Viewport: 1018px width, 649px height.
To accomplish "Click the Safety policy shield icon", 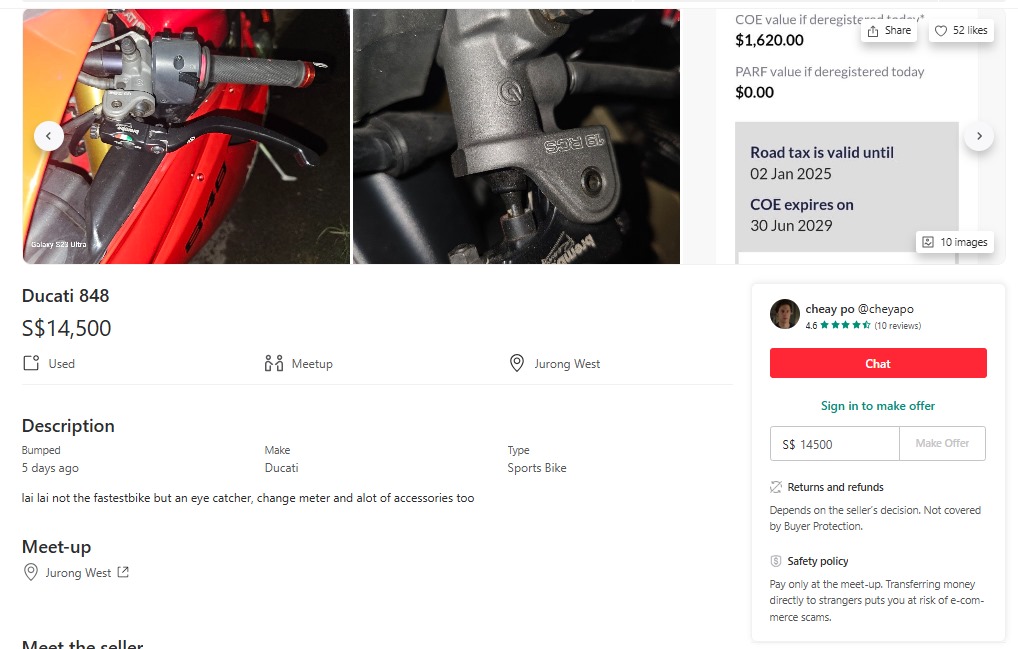I will [x=776, y=561].
